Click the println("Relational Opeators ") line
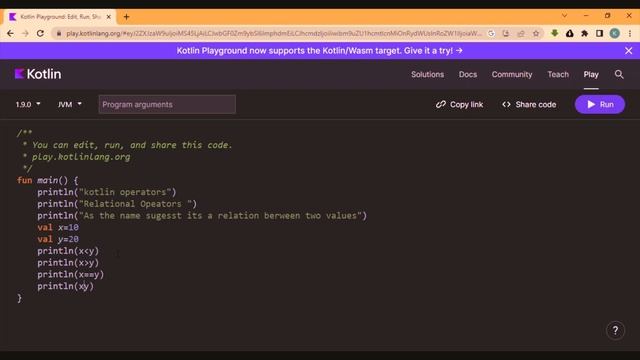Viewport: 640px width, 360px height. pos(117,204)
